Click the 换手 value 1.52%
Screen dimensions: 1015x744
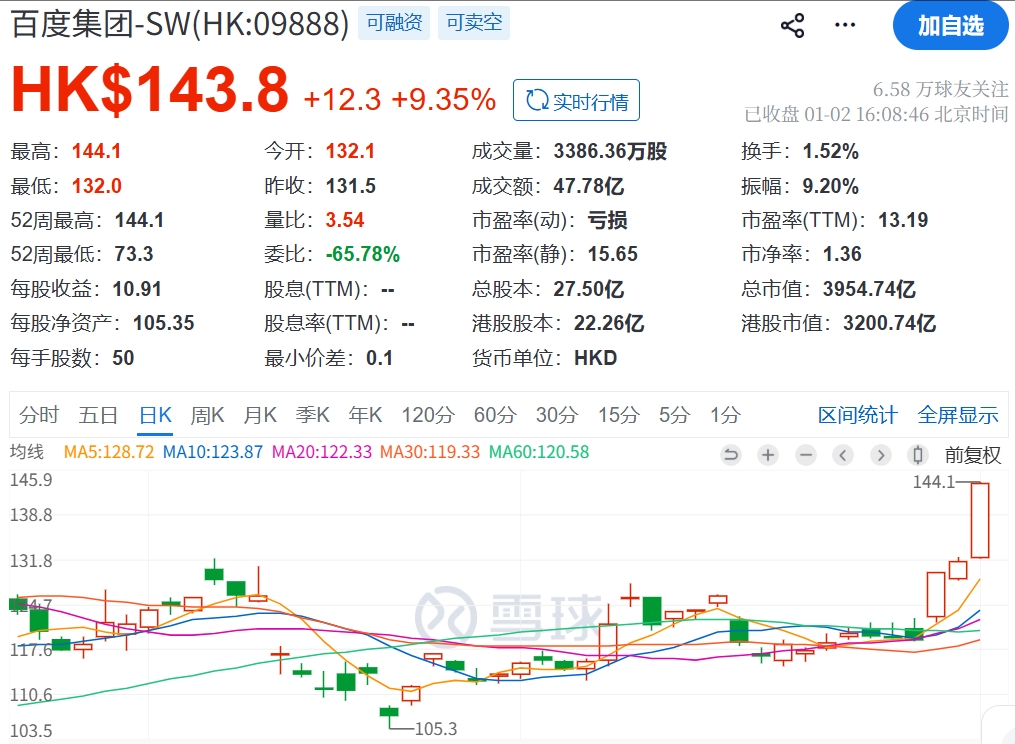831,151
